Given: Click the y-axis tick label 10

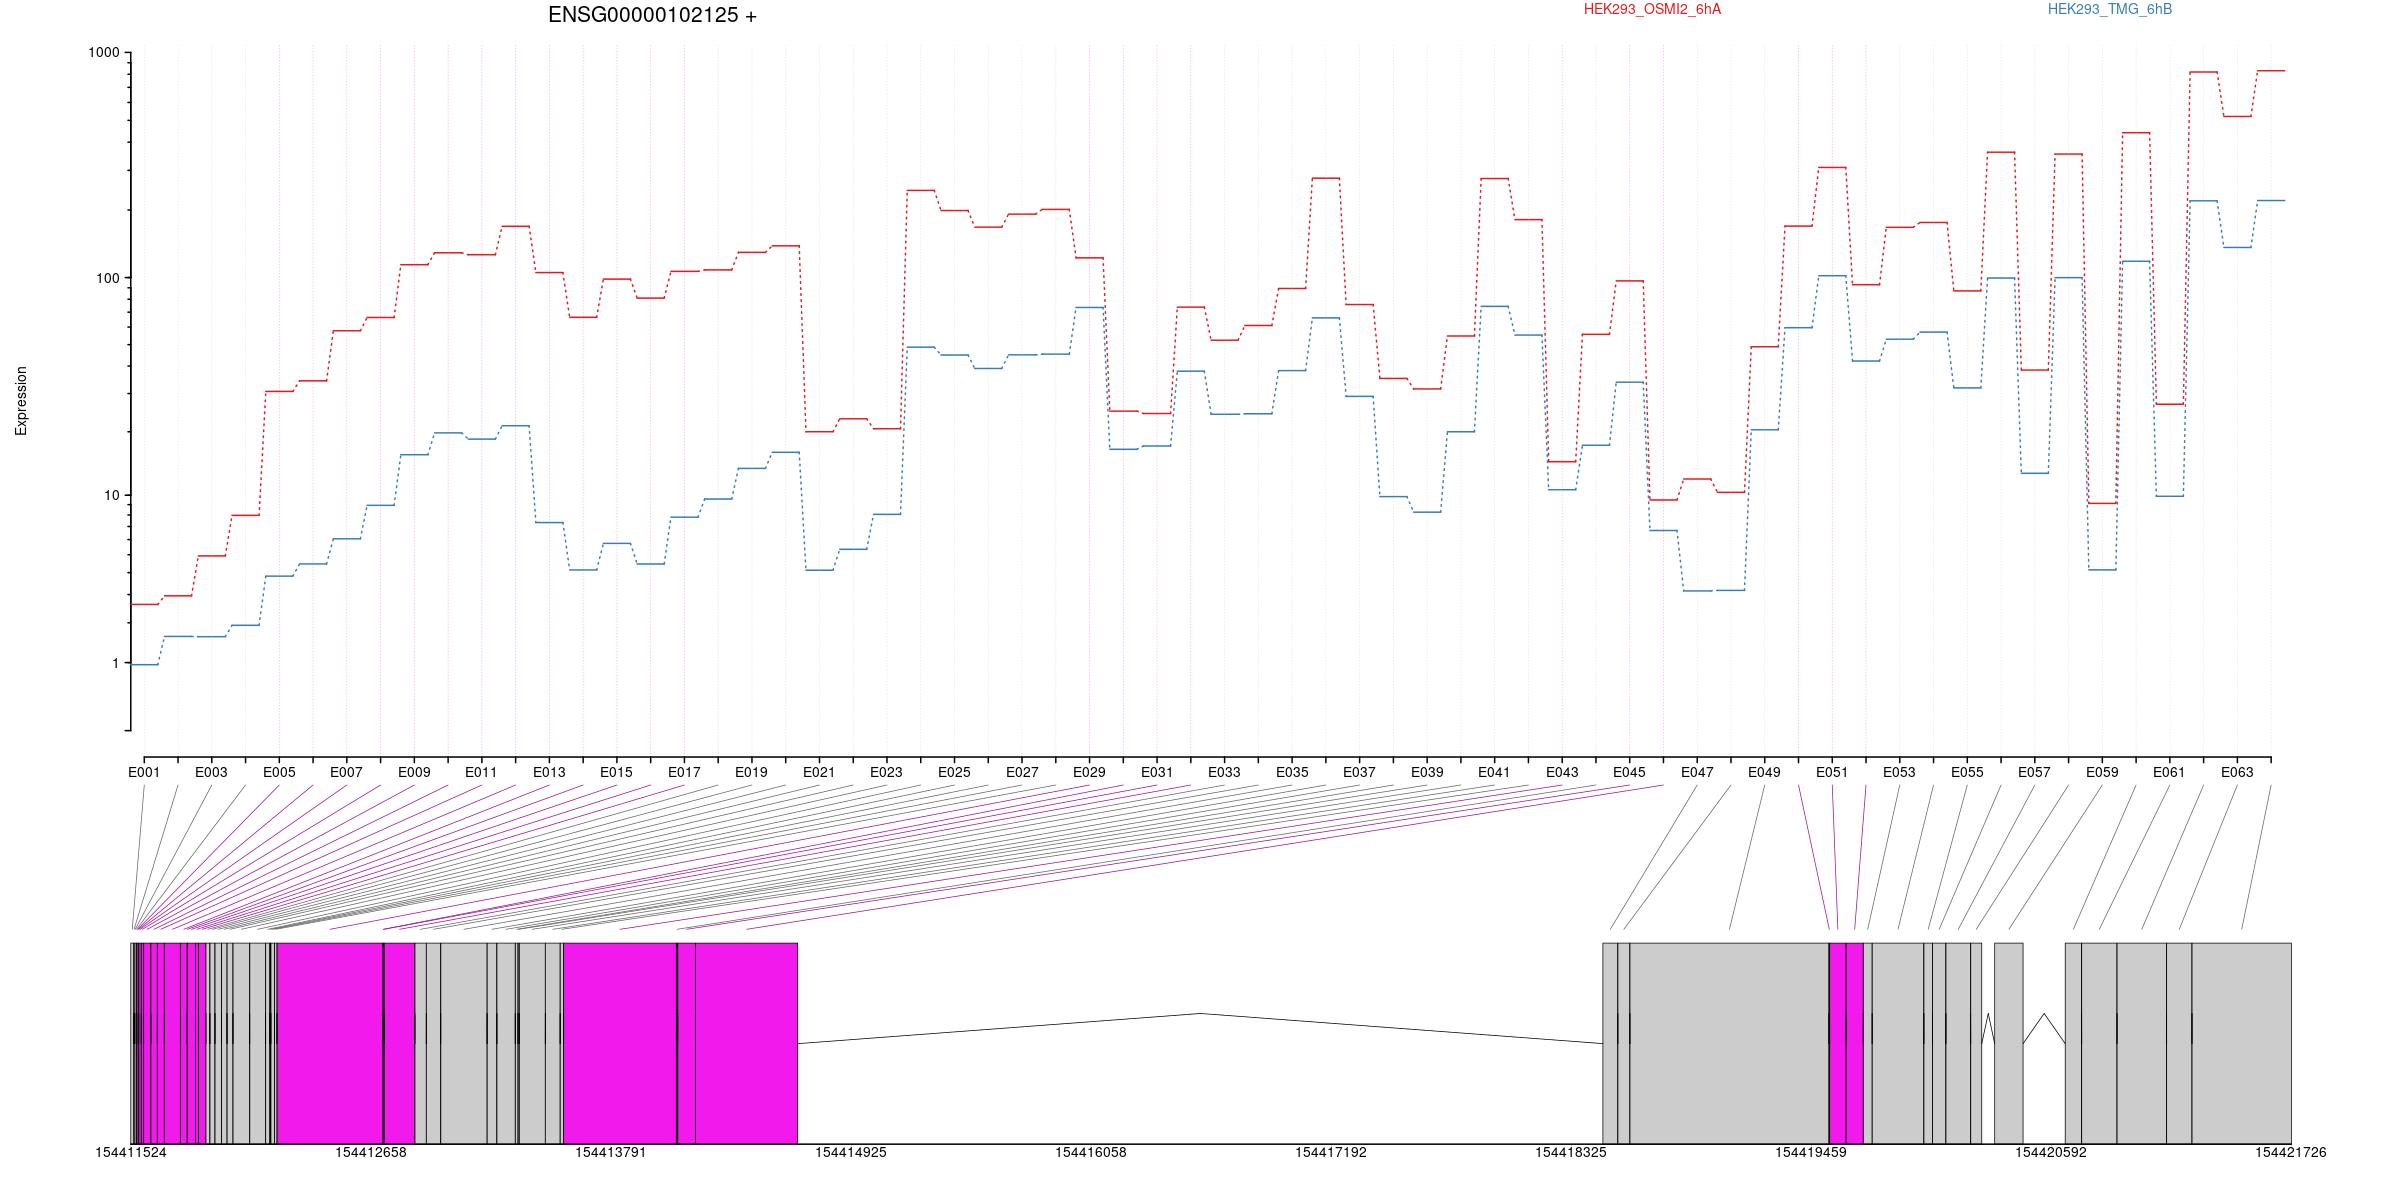Looking at the screenshot, I should (x=111, y=495).
